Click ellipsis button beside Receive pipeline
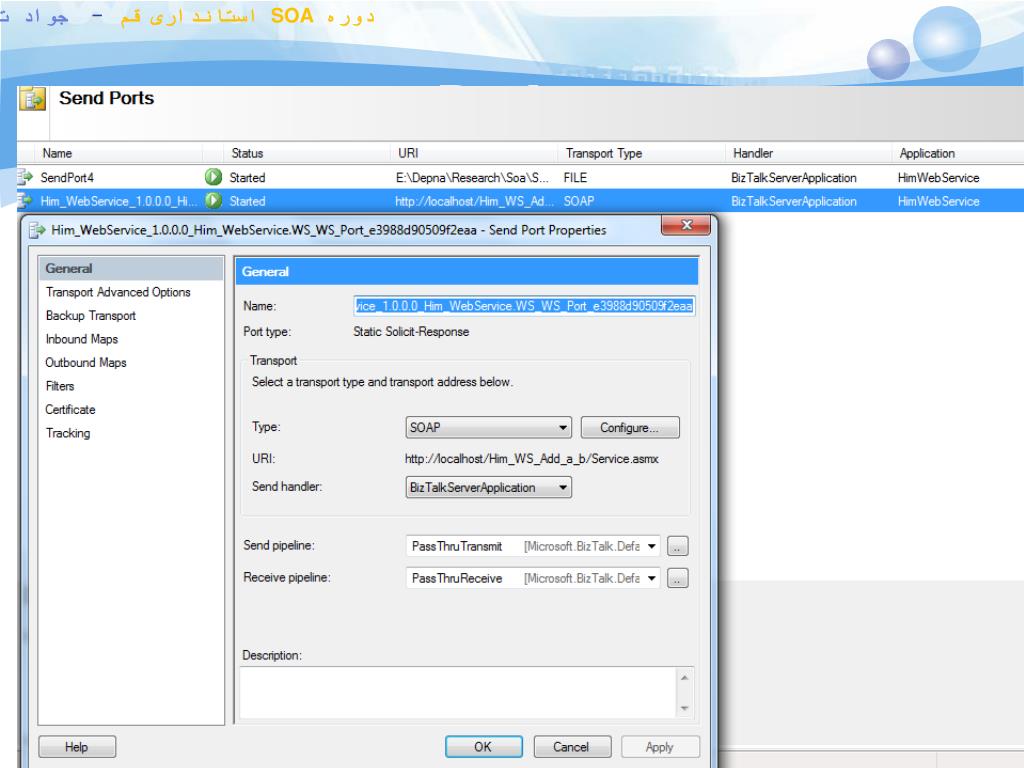Image resolution: width=1024 pixels, height=768 pixels. (677, 579)
